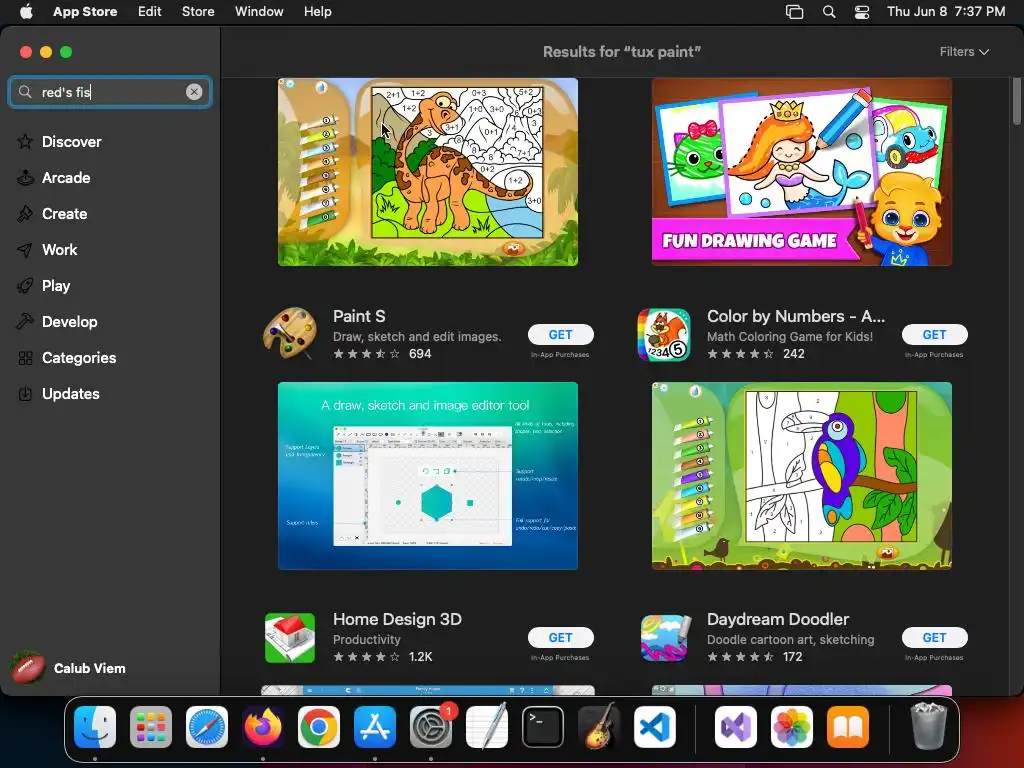Get the Paint S app
This screenshot has width=1024, height=768.
pos(560,334)
